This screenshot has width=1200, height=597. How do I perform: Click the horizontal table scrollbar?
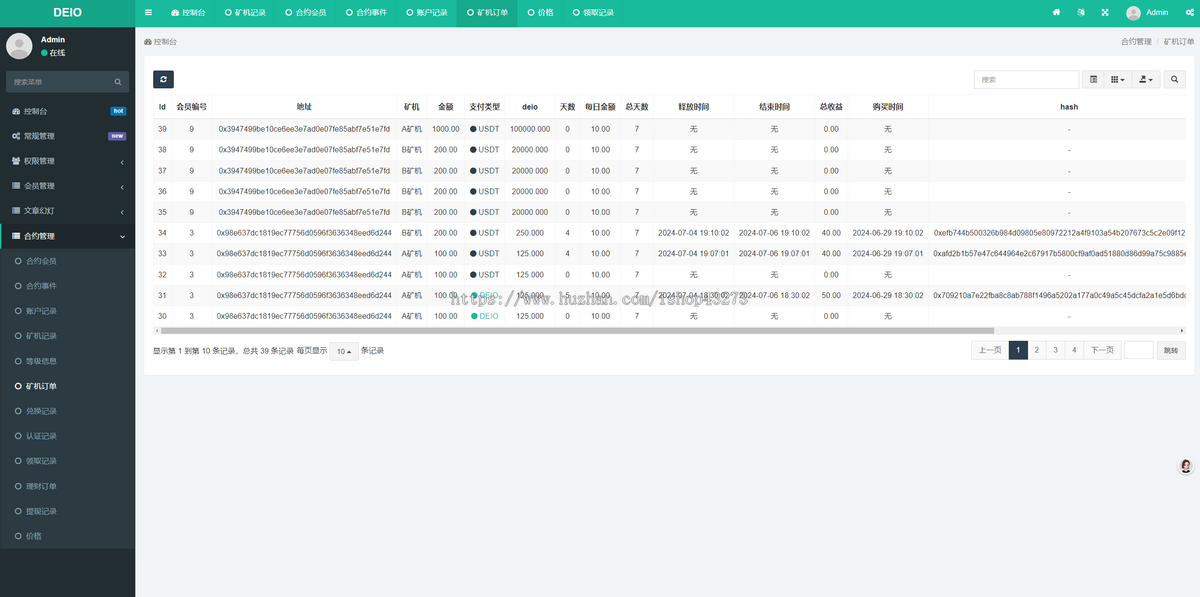(577, 330)
